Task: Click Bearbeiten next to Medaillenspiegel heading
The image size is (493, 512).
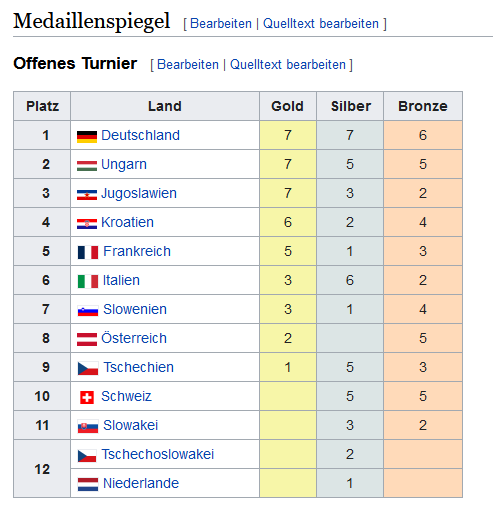Action: (x=221, y=24)
